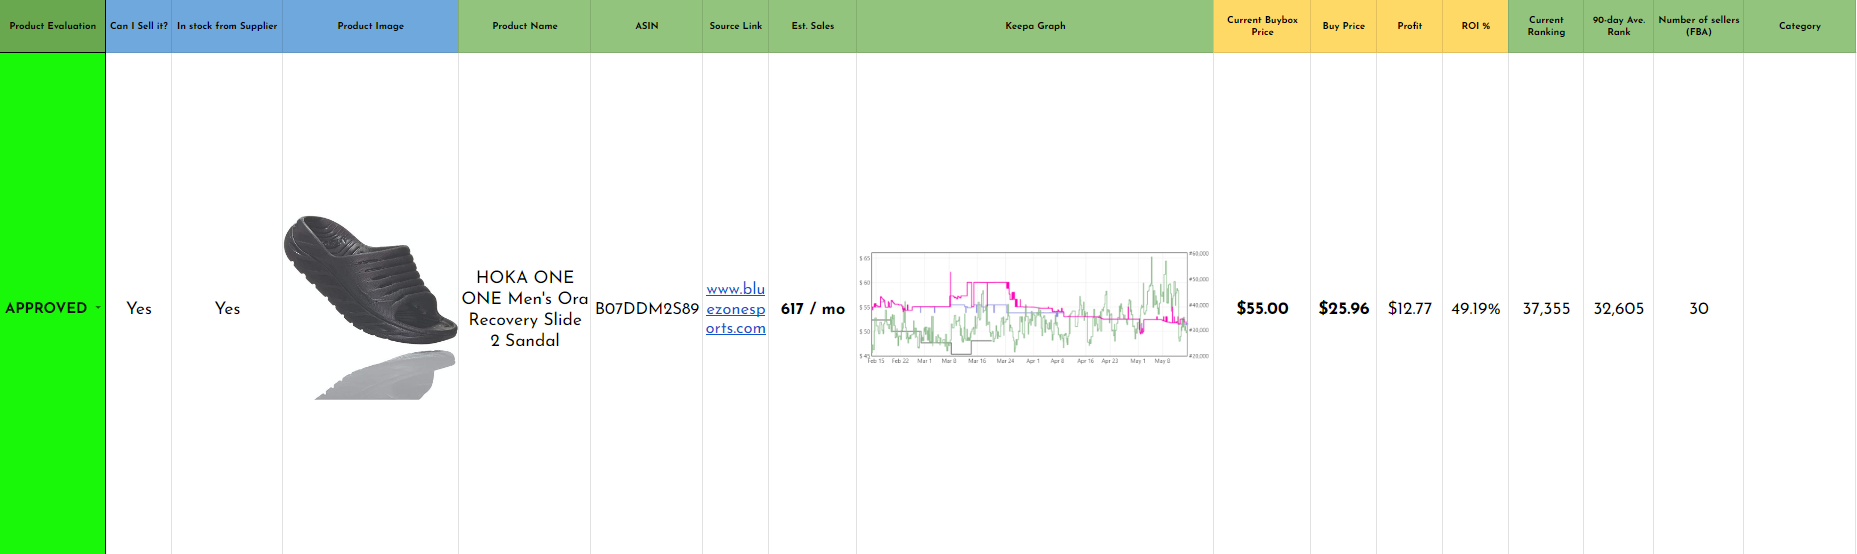The width and height of the screenshot is (1857, 554).
Task: Select the Number of sellers (FBA) header
Action: [x=1699, y=26]
